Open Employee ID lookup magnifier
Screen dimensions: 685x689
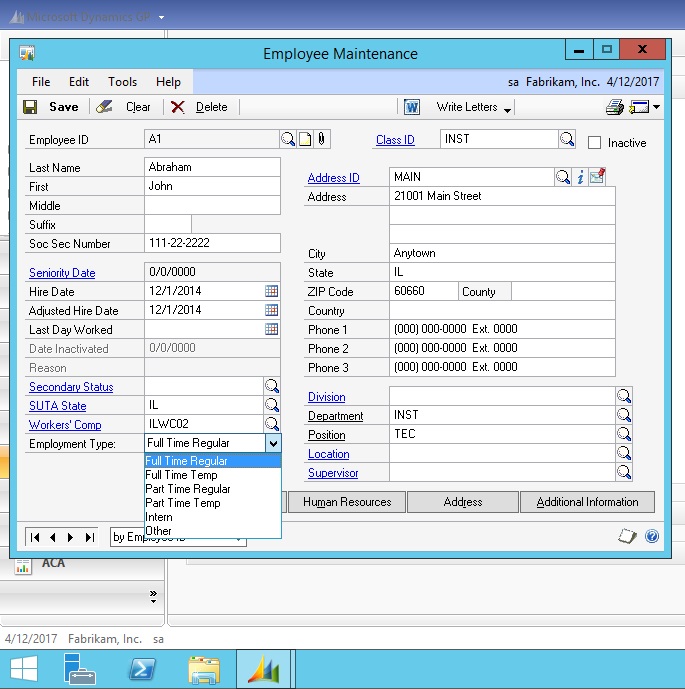(x=288, y=139)
